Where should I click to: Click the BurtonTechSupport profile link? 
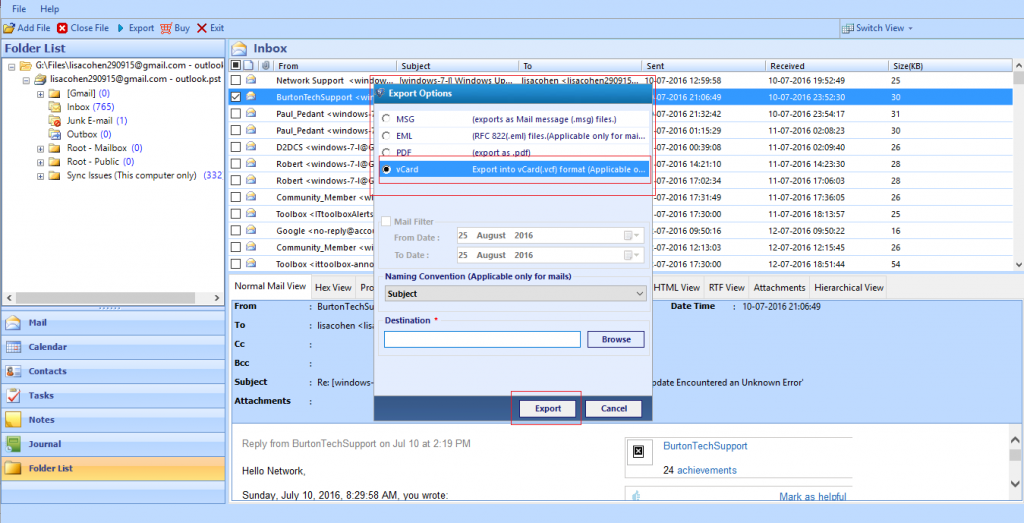tap(705, 446)
